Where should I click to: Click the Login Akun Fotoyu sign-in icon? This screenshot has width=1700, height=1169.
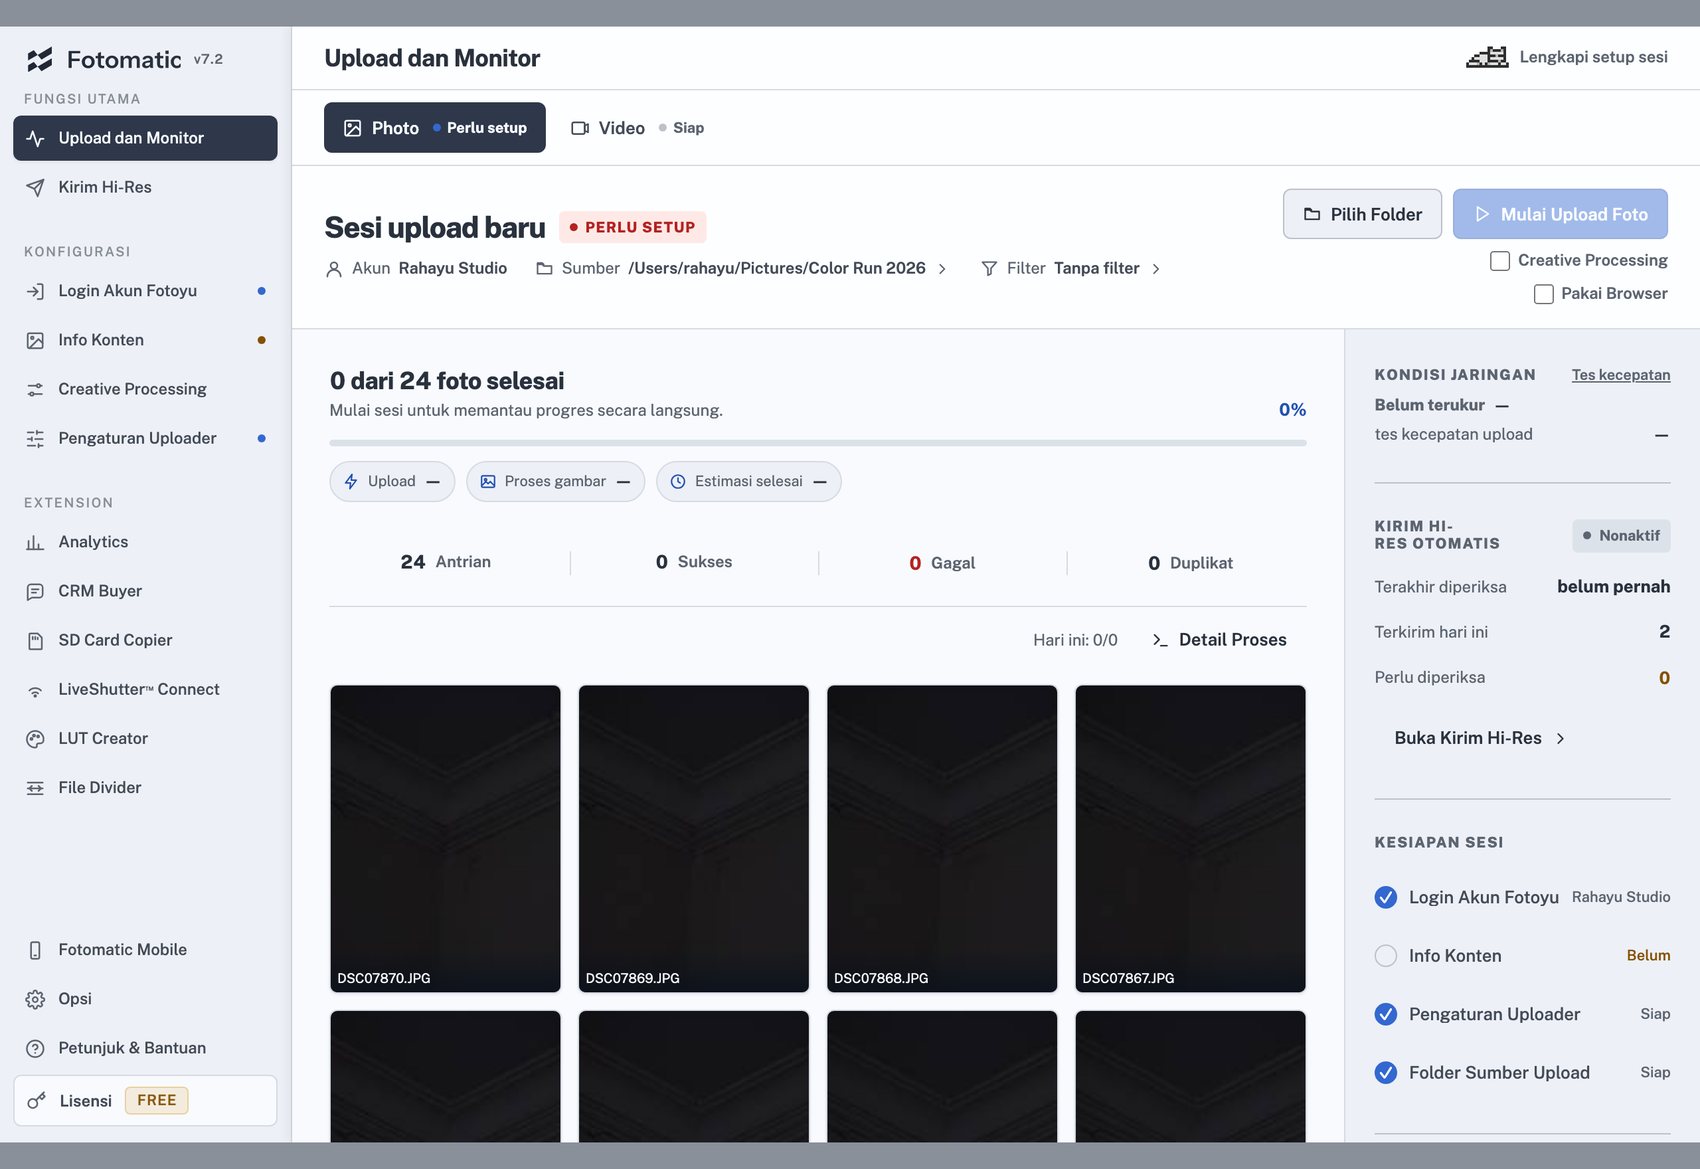tap(35, 291)
